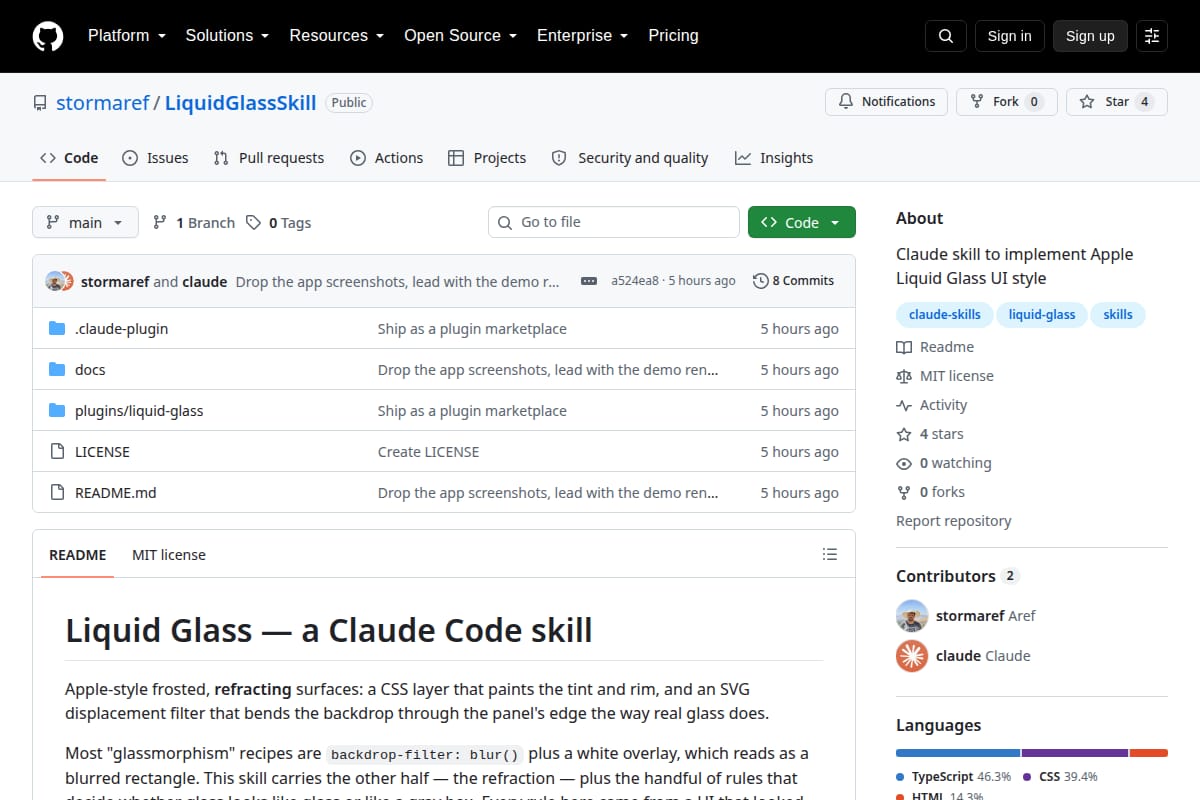The width and height of the screenshot is (1200, 800).
Task: Switch to the Actions tab
Action: point(386,158)
